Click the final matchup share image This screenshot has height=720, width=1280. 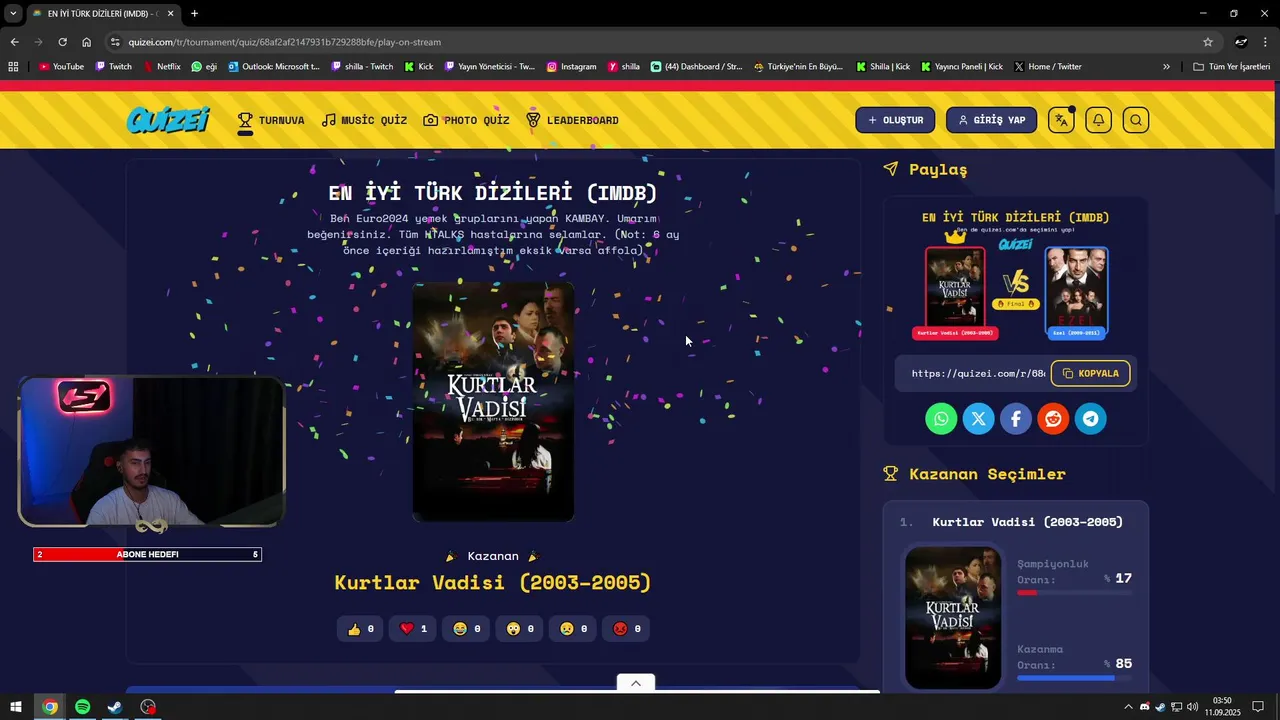[x=1015, y=274]
